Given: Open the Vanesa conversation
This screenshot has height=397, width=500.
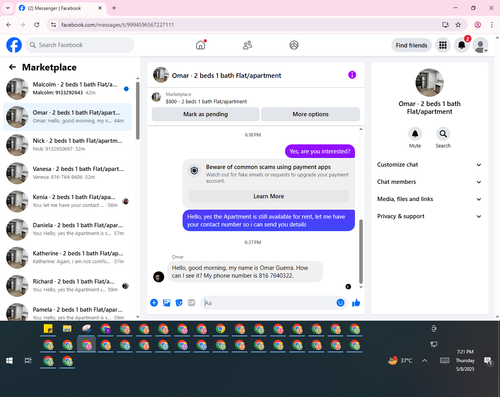Looking at the screenshot, I should [68, 173].
